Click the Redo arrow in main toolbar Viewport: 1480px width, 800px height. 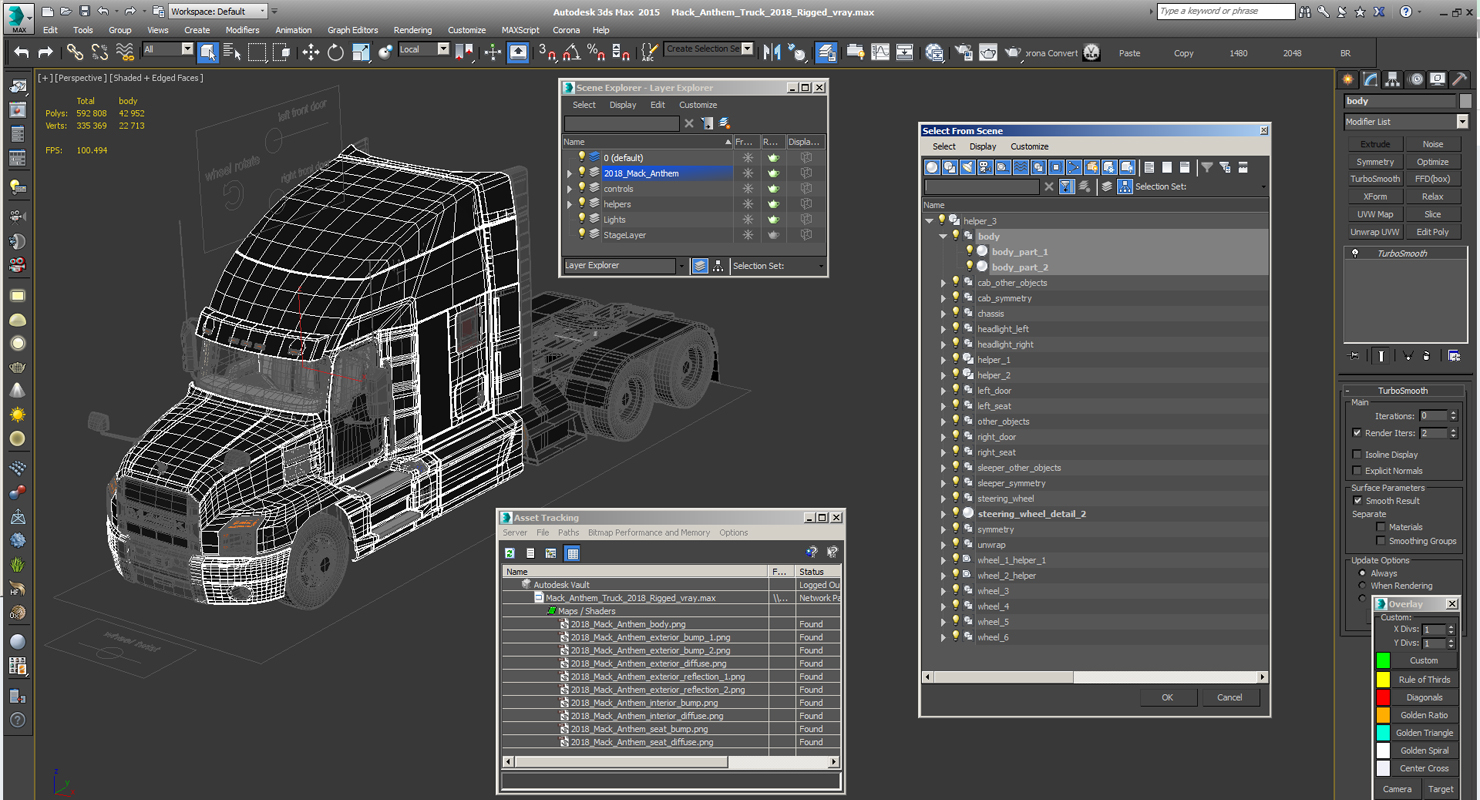click(45, 52)
